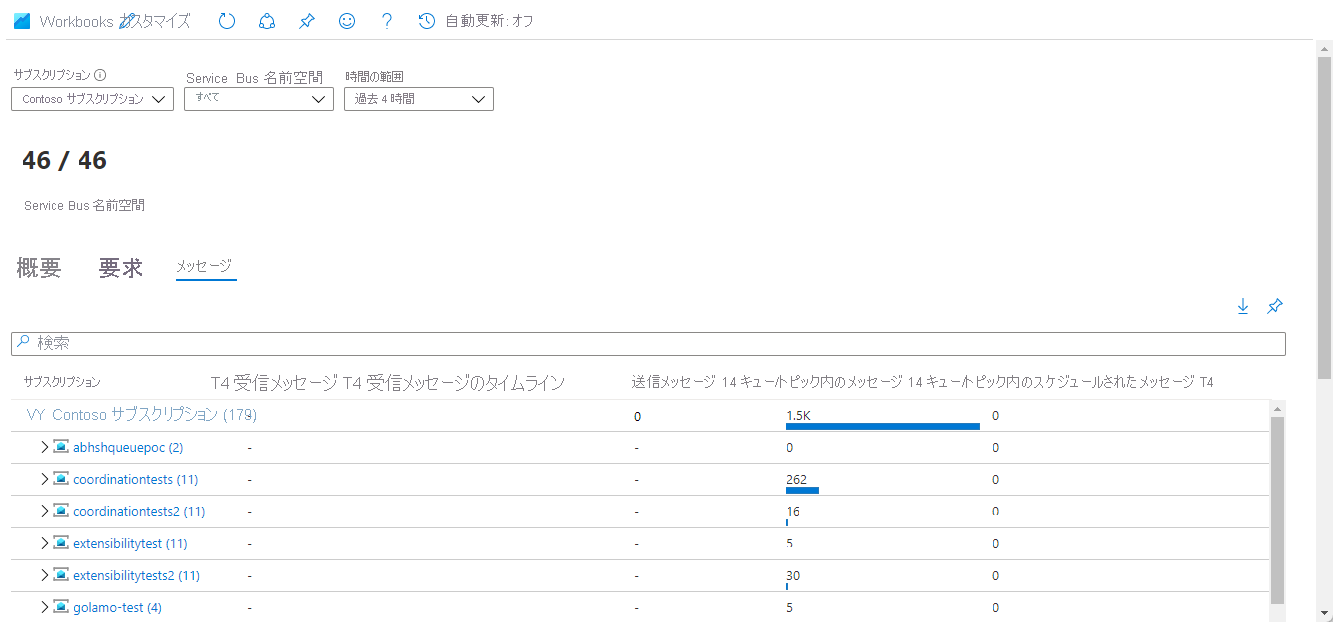
Task: Click the value 16 in coordinationtests2 row
Action: pos(793,511)
